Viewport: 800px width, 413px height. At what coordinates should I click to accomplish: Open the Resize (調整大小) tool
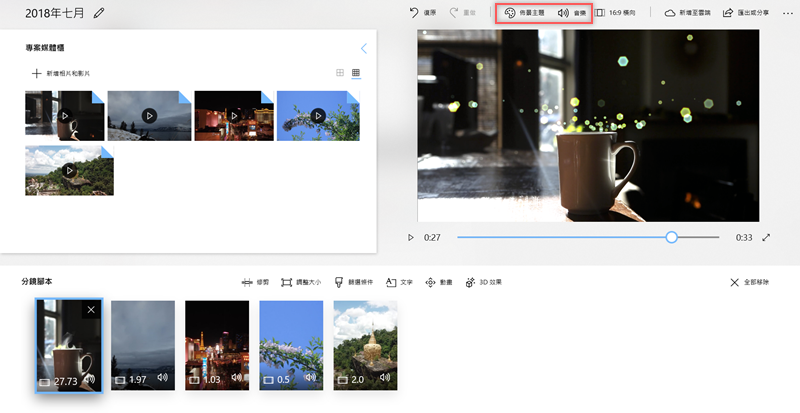pos(301,282)
